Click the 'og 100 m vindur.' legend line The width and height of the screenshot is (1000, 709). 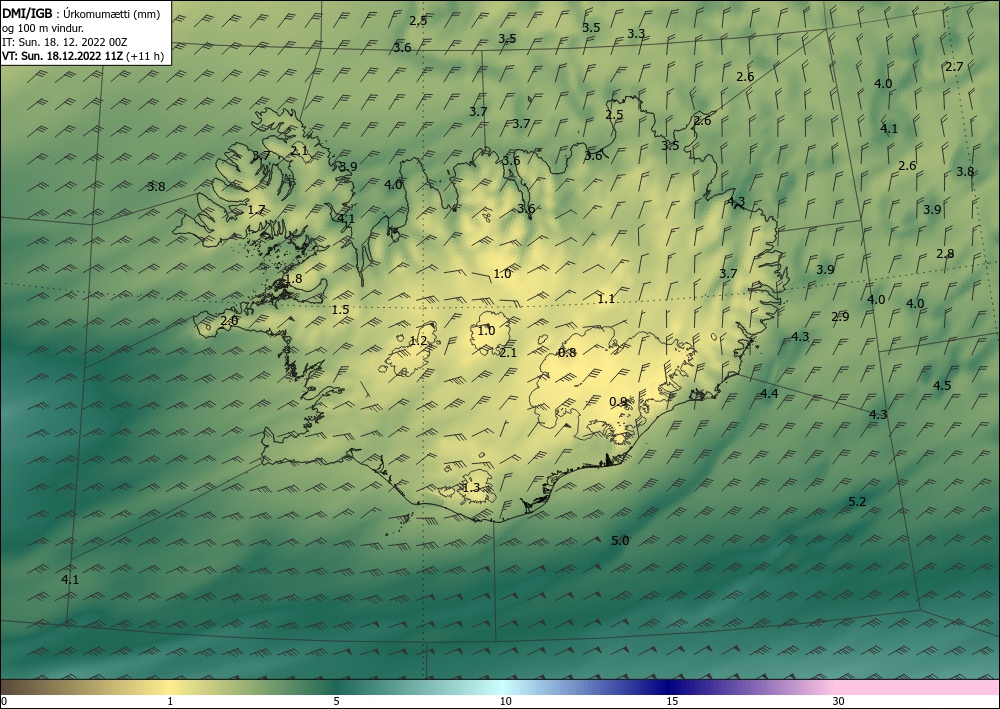[x=43, y=28]
